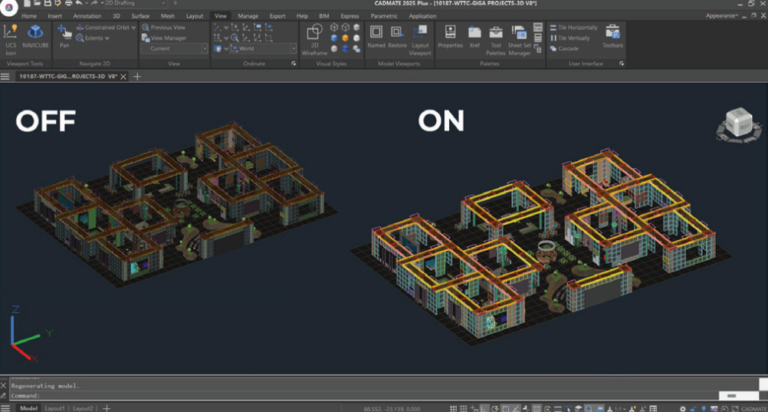Screen dimensions: 768x412
Task: Click the Previous View button
Action: tap(165, 28)
